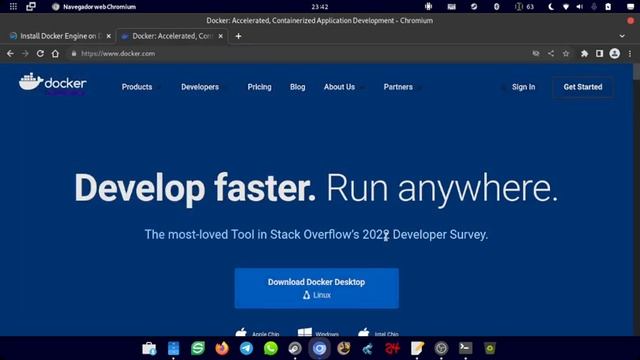Viewport: 640px width, 360px height.
Task: Open the Pricing page
Action: [x=259, y=87]
